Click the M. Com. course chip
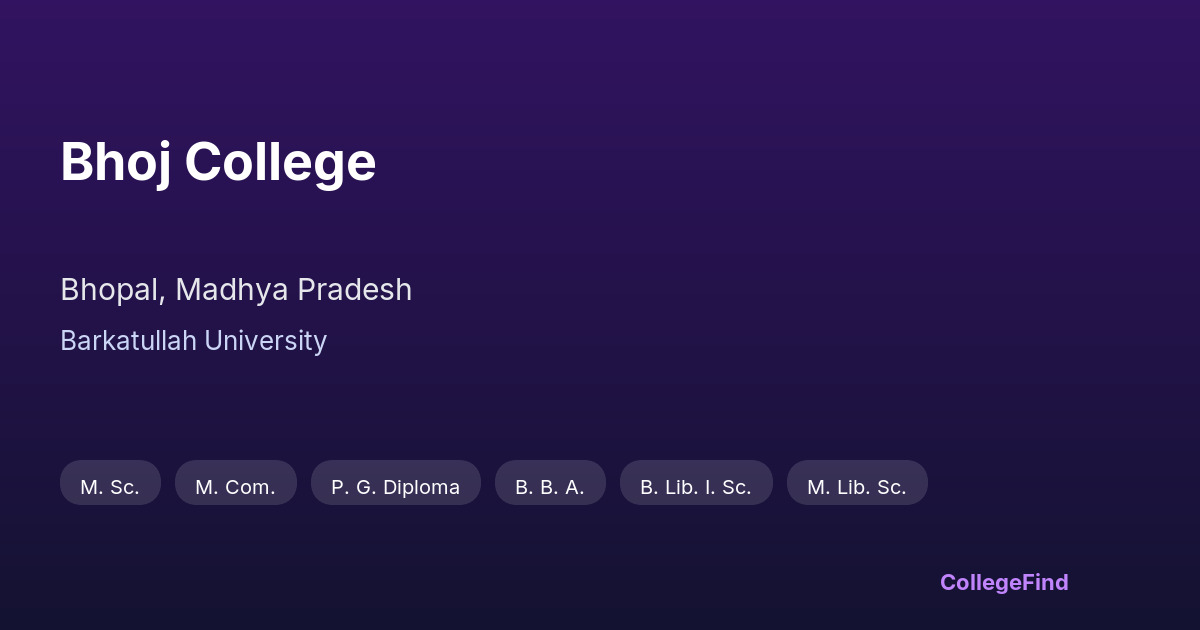The image size is (1200, 630). 235,483
